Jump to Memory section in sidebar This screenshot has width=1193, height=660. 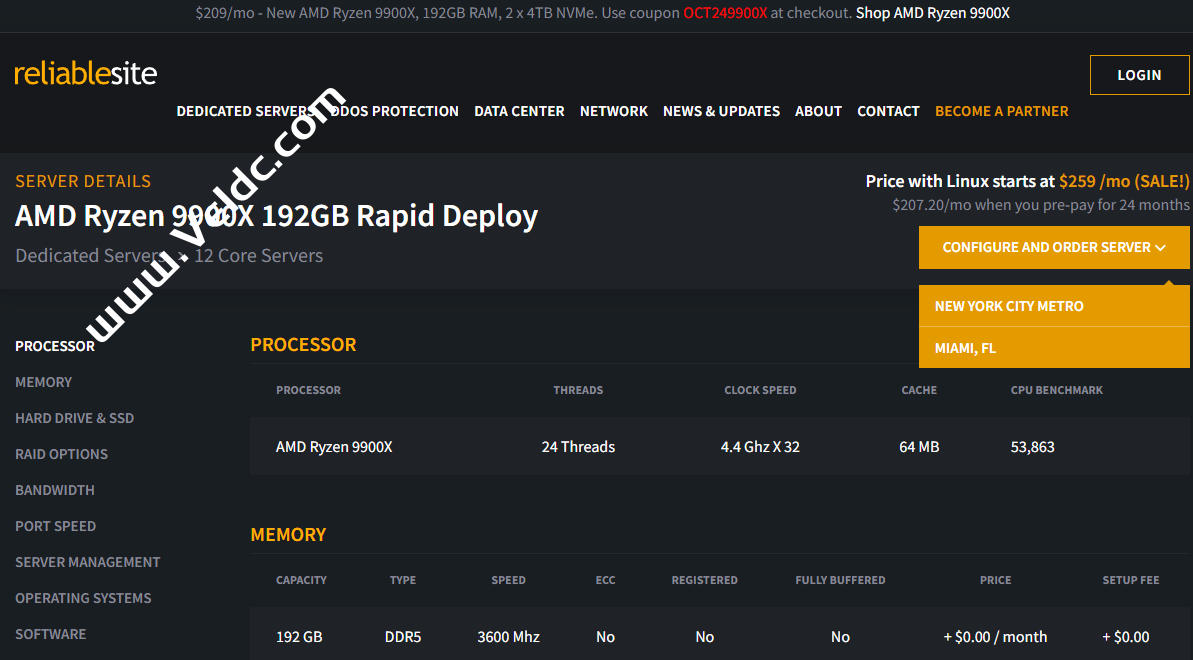pos(44,382)
